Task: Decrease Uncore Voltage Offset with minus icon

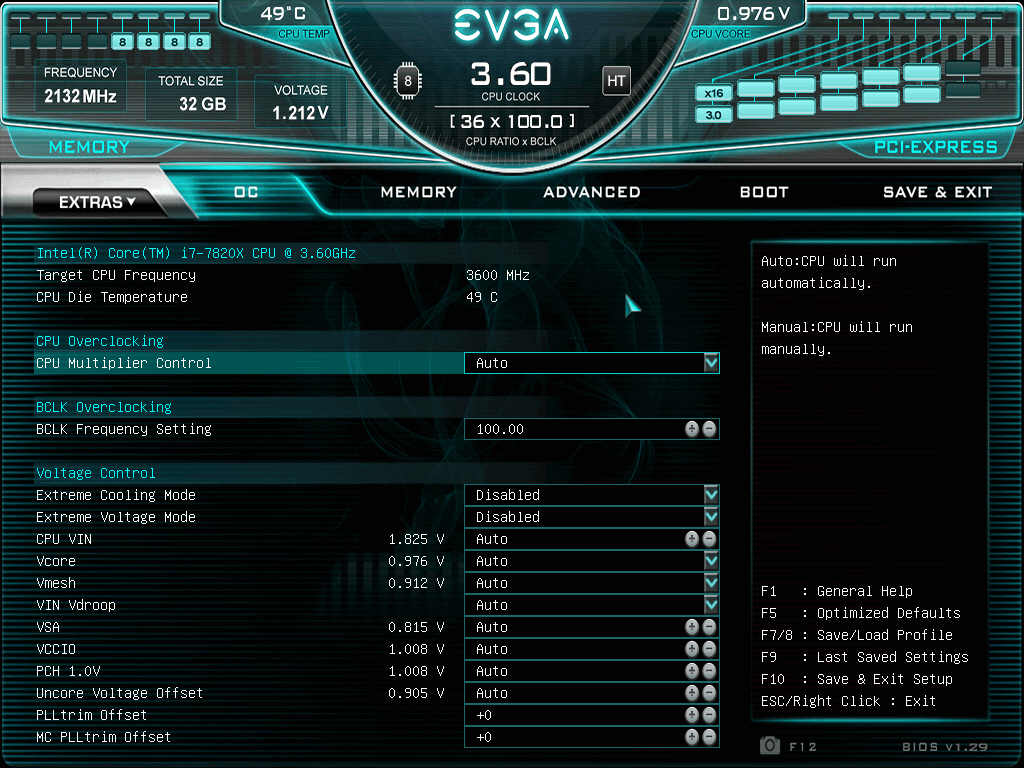Action: [709, 693]
